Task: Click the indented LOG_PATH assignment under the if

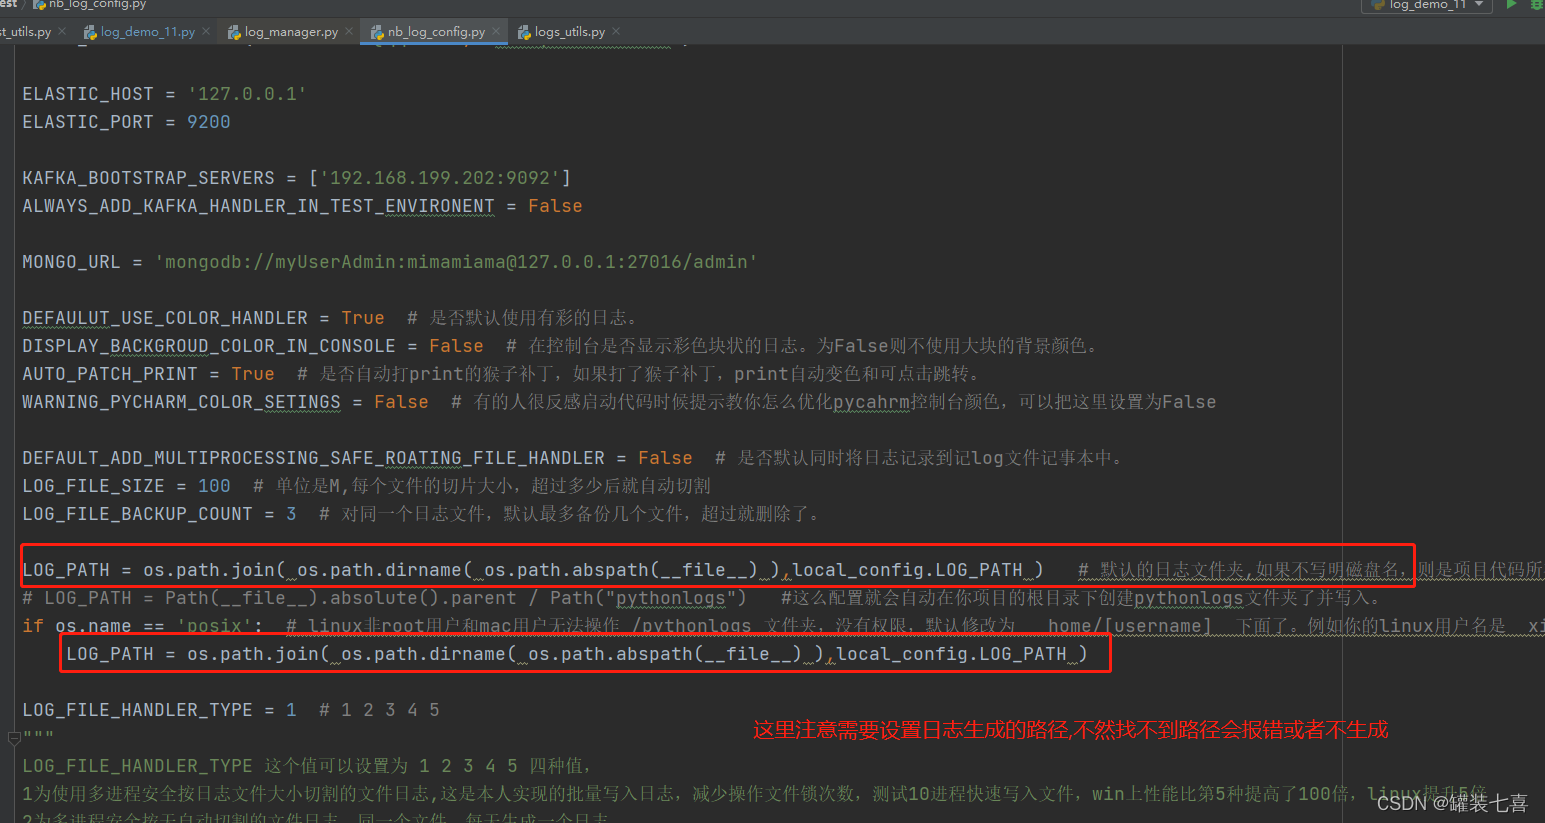Action: (577, 654)
